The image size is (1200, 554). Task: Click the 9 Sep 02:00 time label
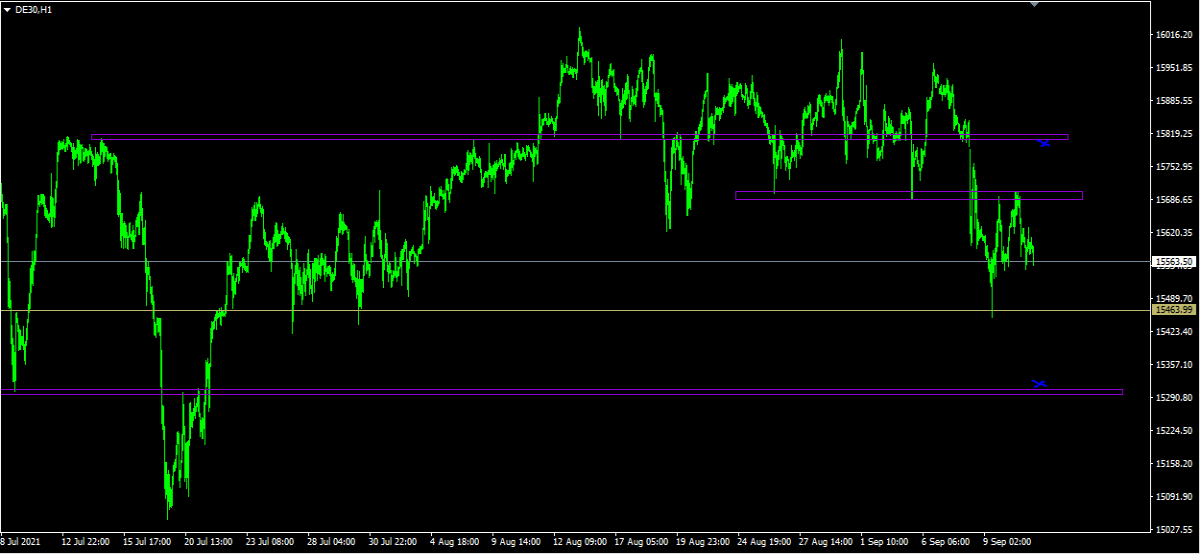(x=1008, y=542)
